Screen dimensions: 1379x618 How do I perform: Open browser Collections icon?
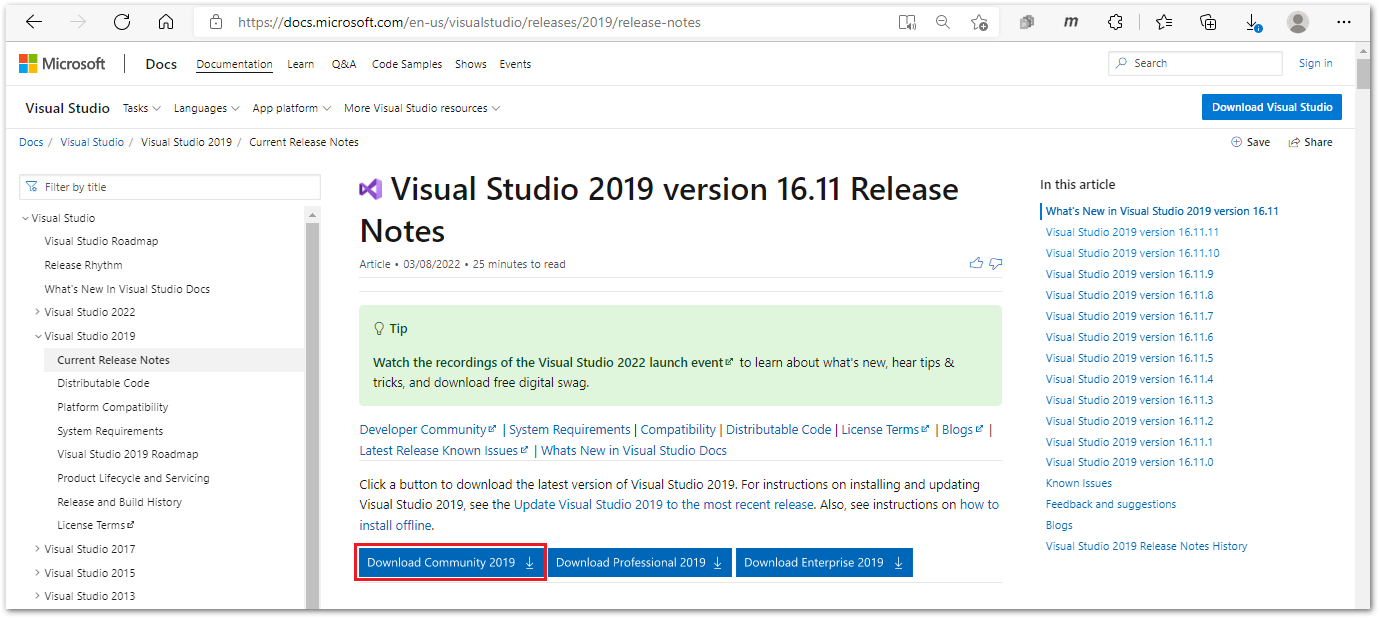tap(1208, 22)
